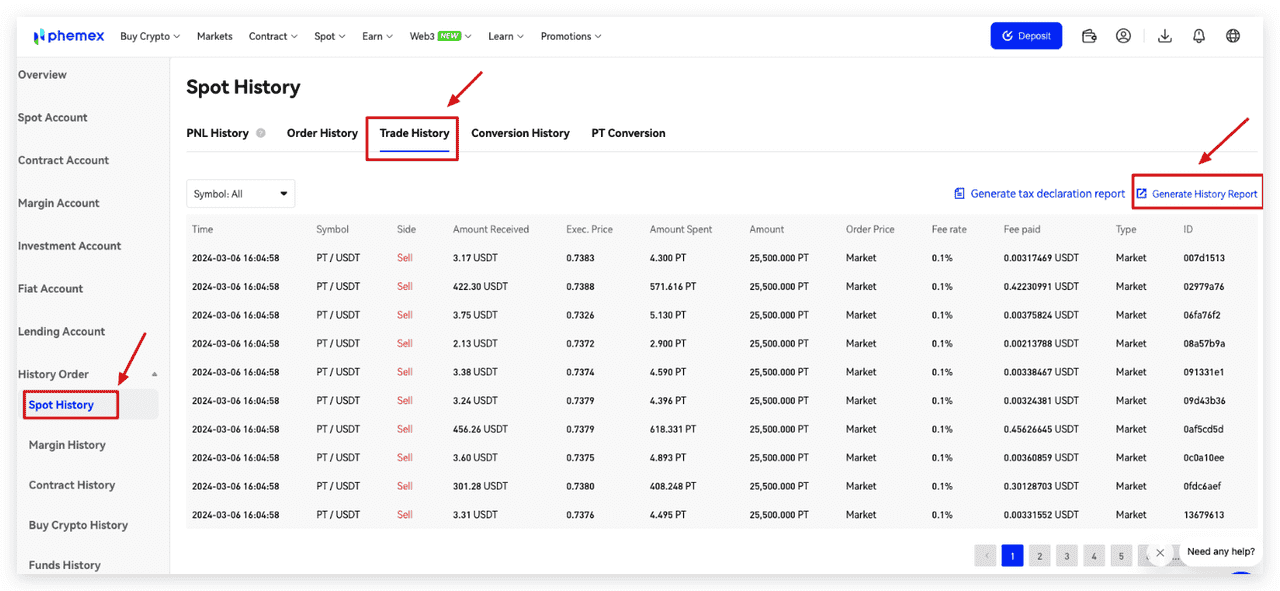Open the notifications bell
Viewport: 1280px width, 591px height.
[1199, 36]
